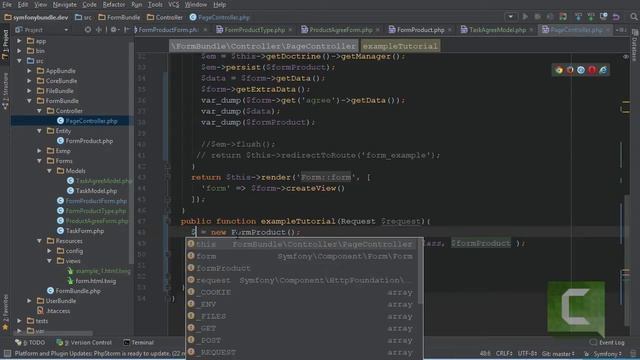Open the File menu
The height and width of the screenshot is (360, 640).
(x=7, y=4)
